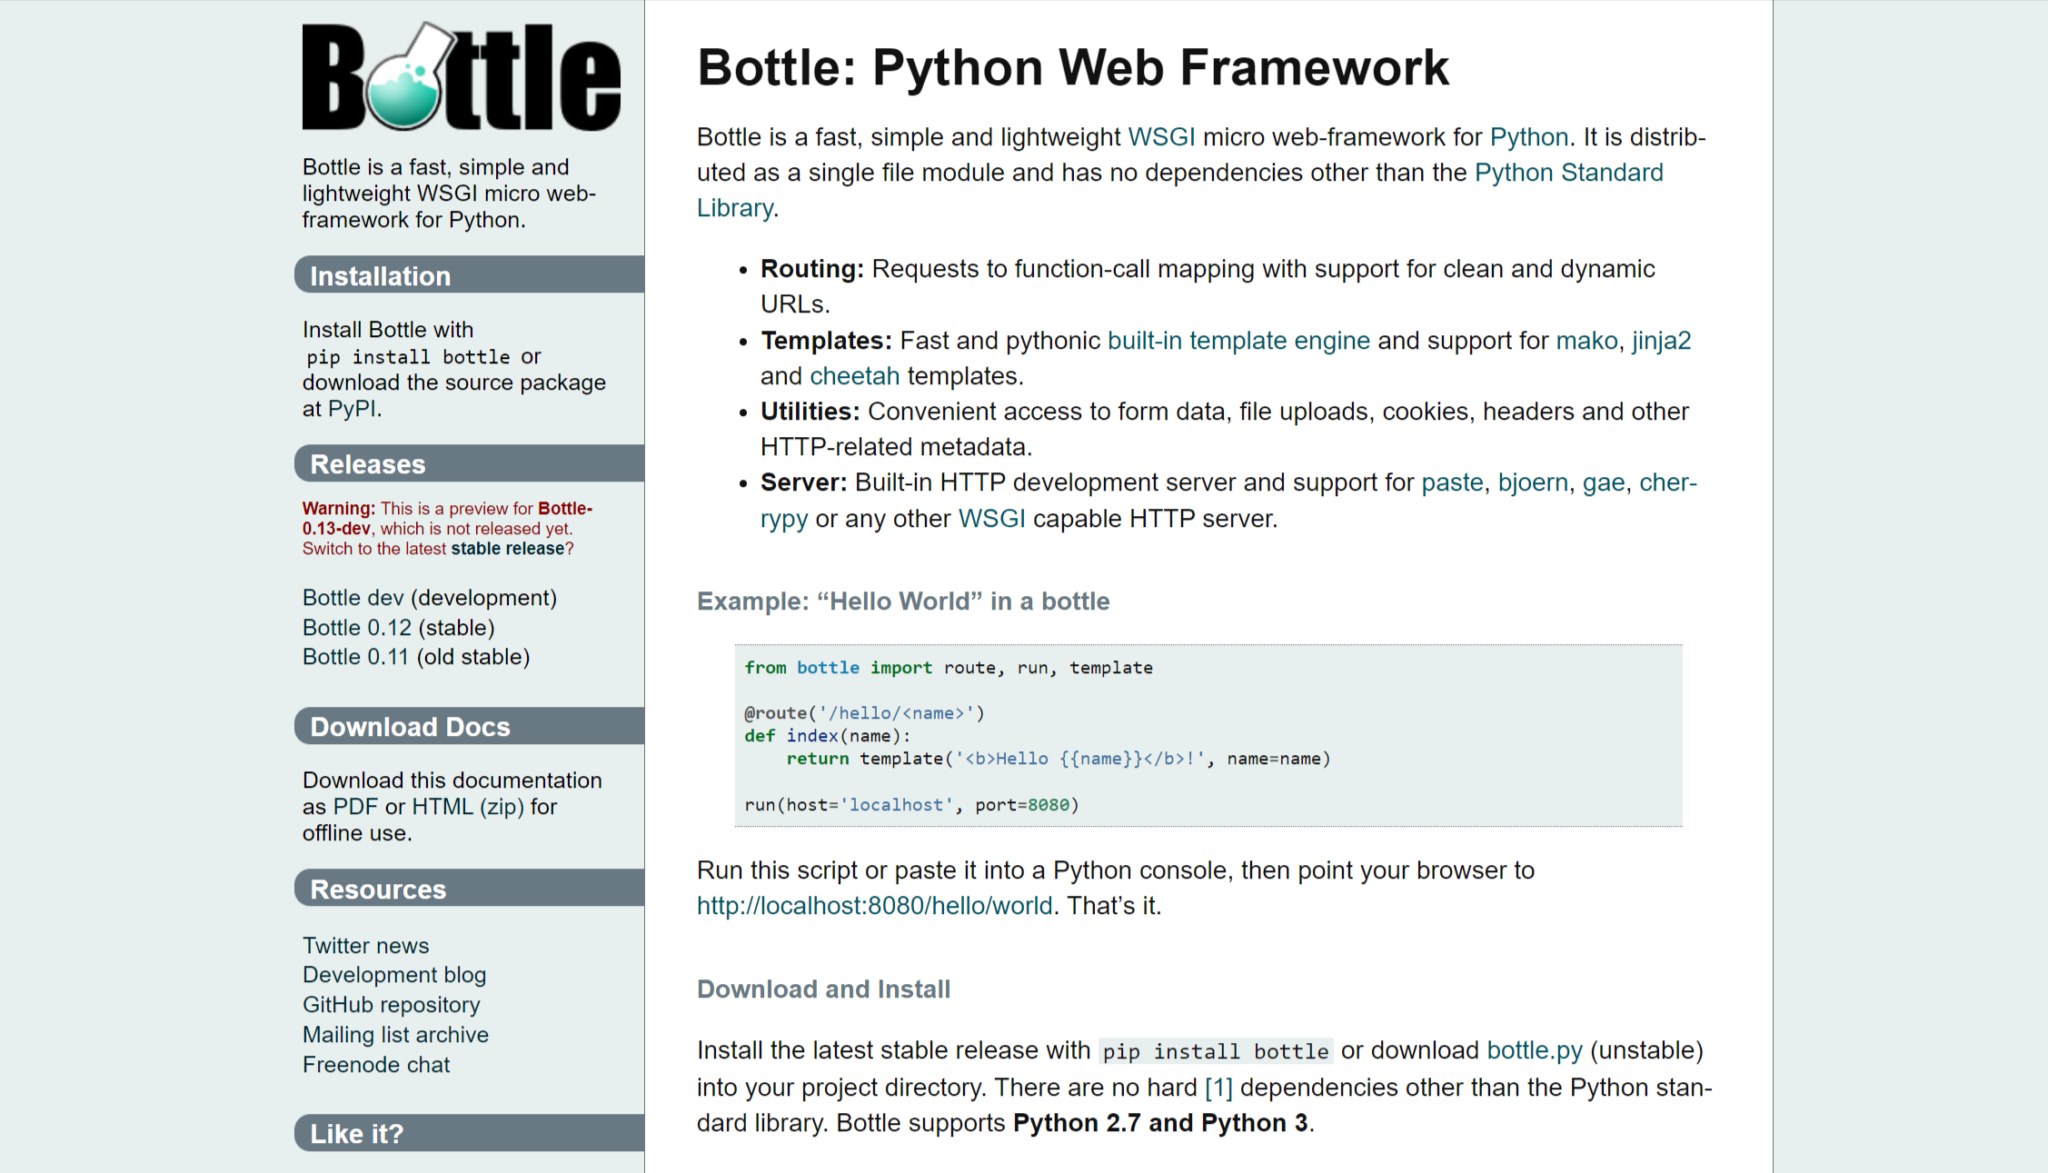Visit the Development blog link
This screenshot has height=1173, width=2048.
point(394,975)
